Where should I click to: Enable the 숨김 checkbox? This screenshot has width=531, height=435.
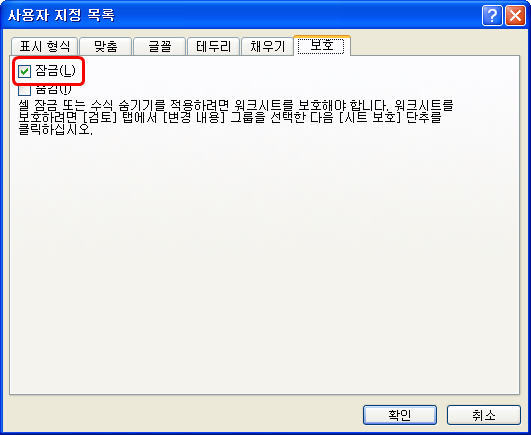click(x=25, y=90)
